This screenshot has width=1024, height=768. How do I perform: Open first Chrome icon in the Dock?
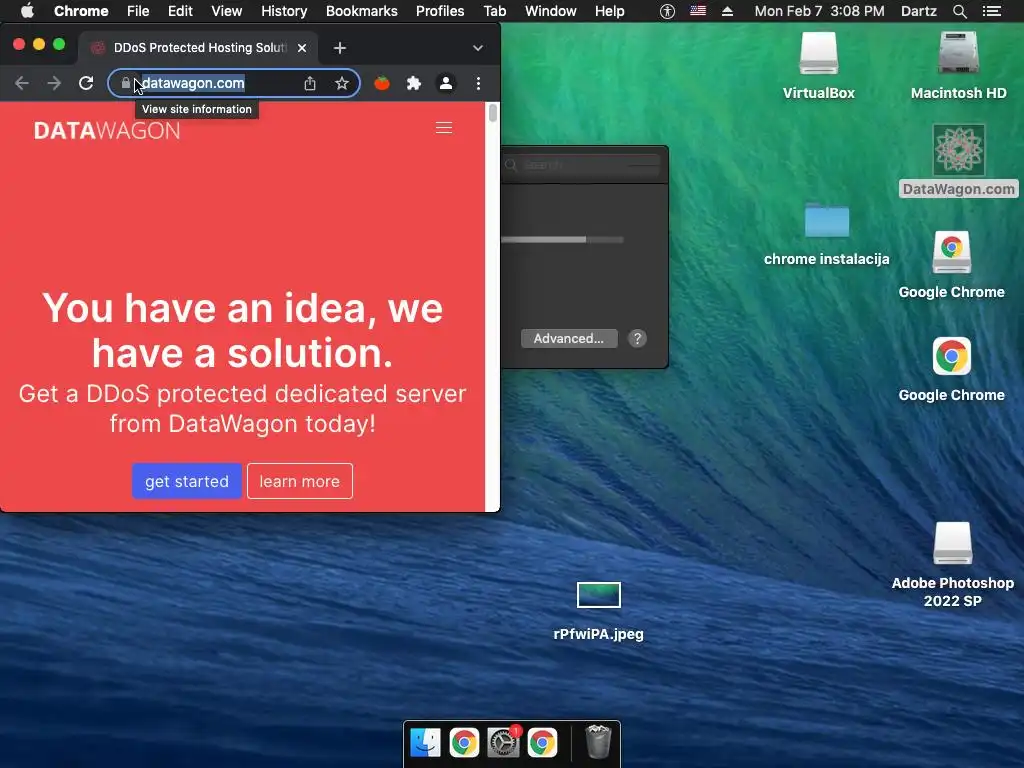pos(464,743)
